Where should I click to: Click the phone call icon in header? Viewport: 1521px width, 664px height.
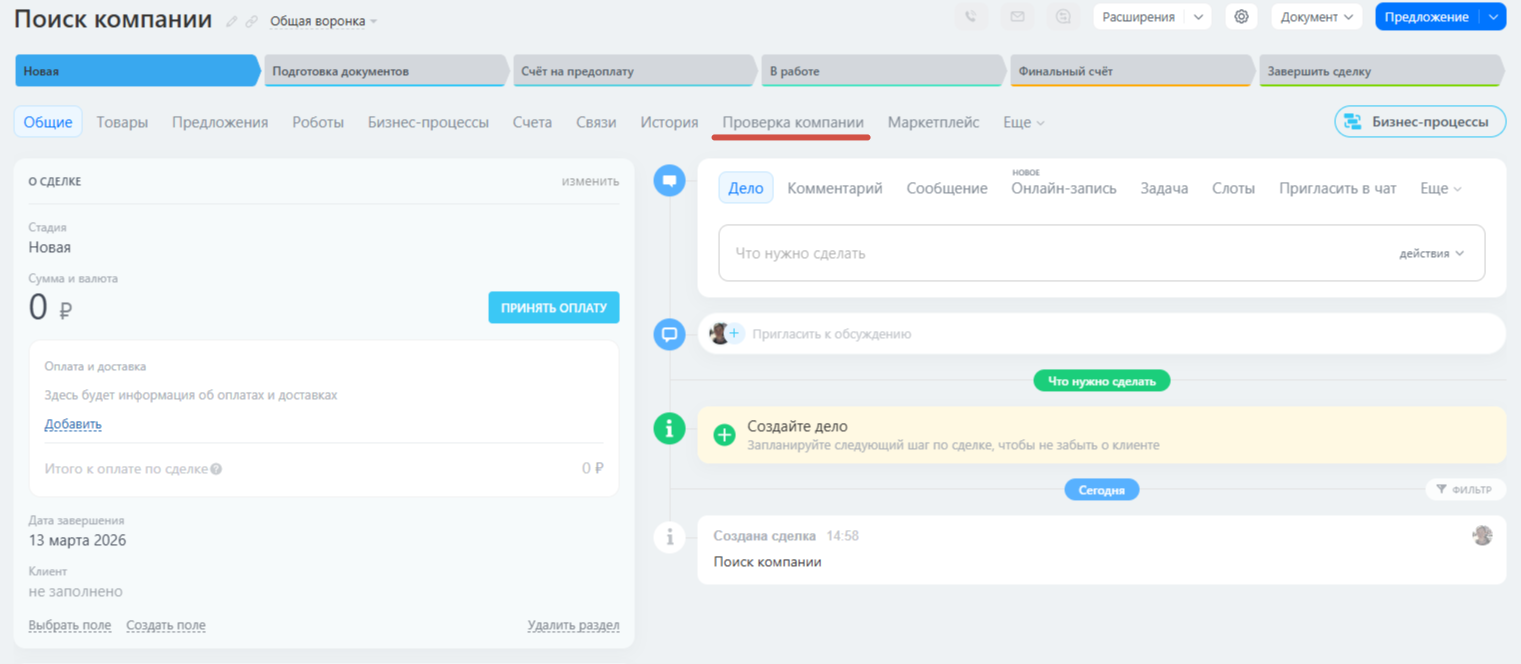point(970,17)
